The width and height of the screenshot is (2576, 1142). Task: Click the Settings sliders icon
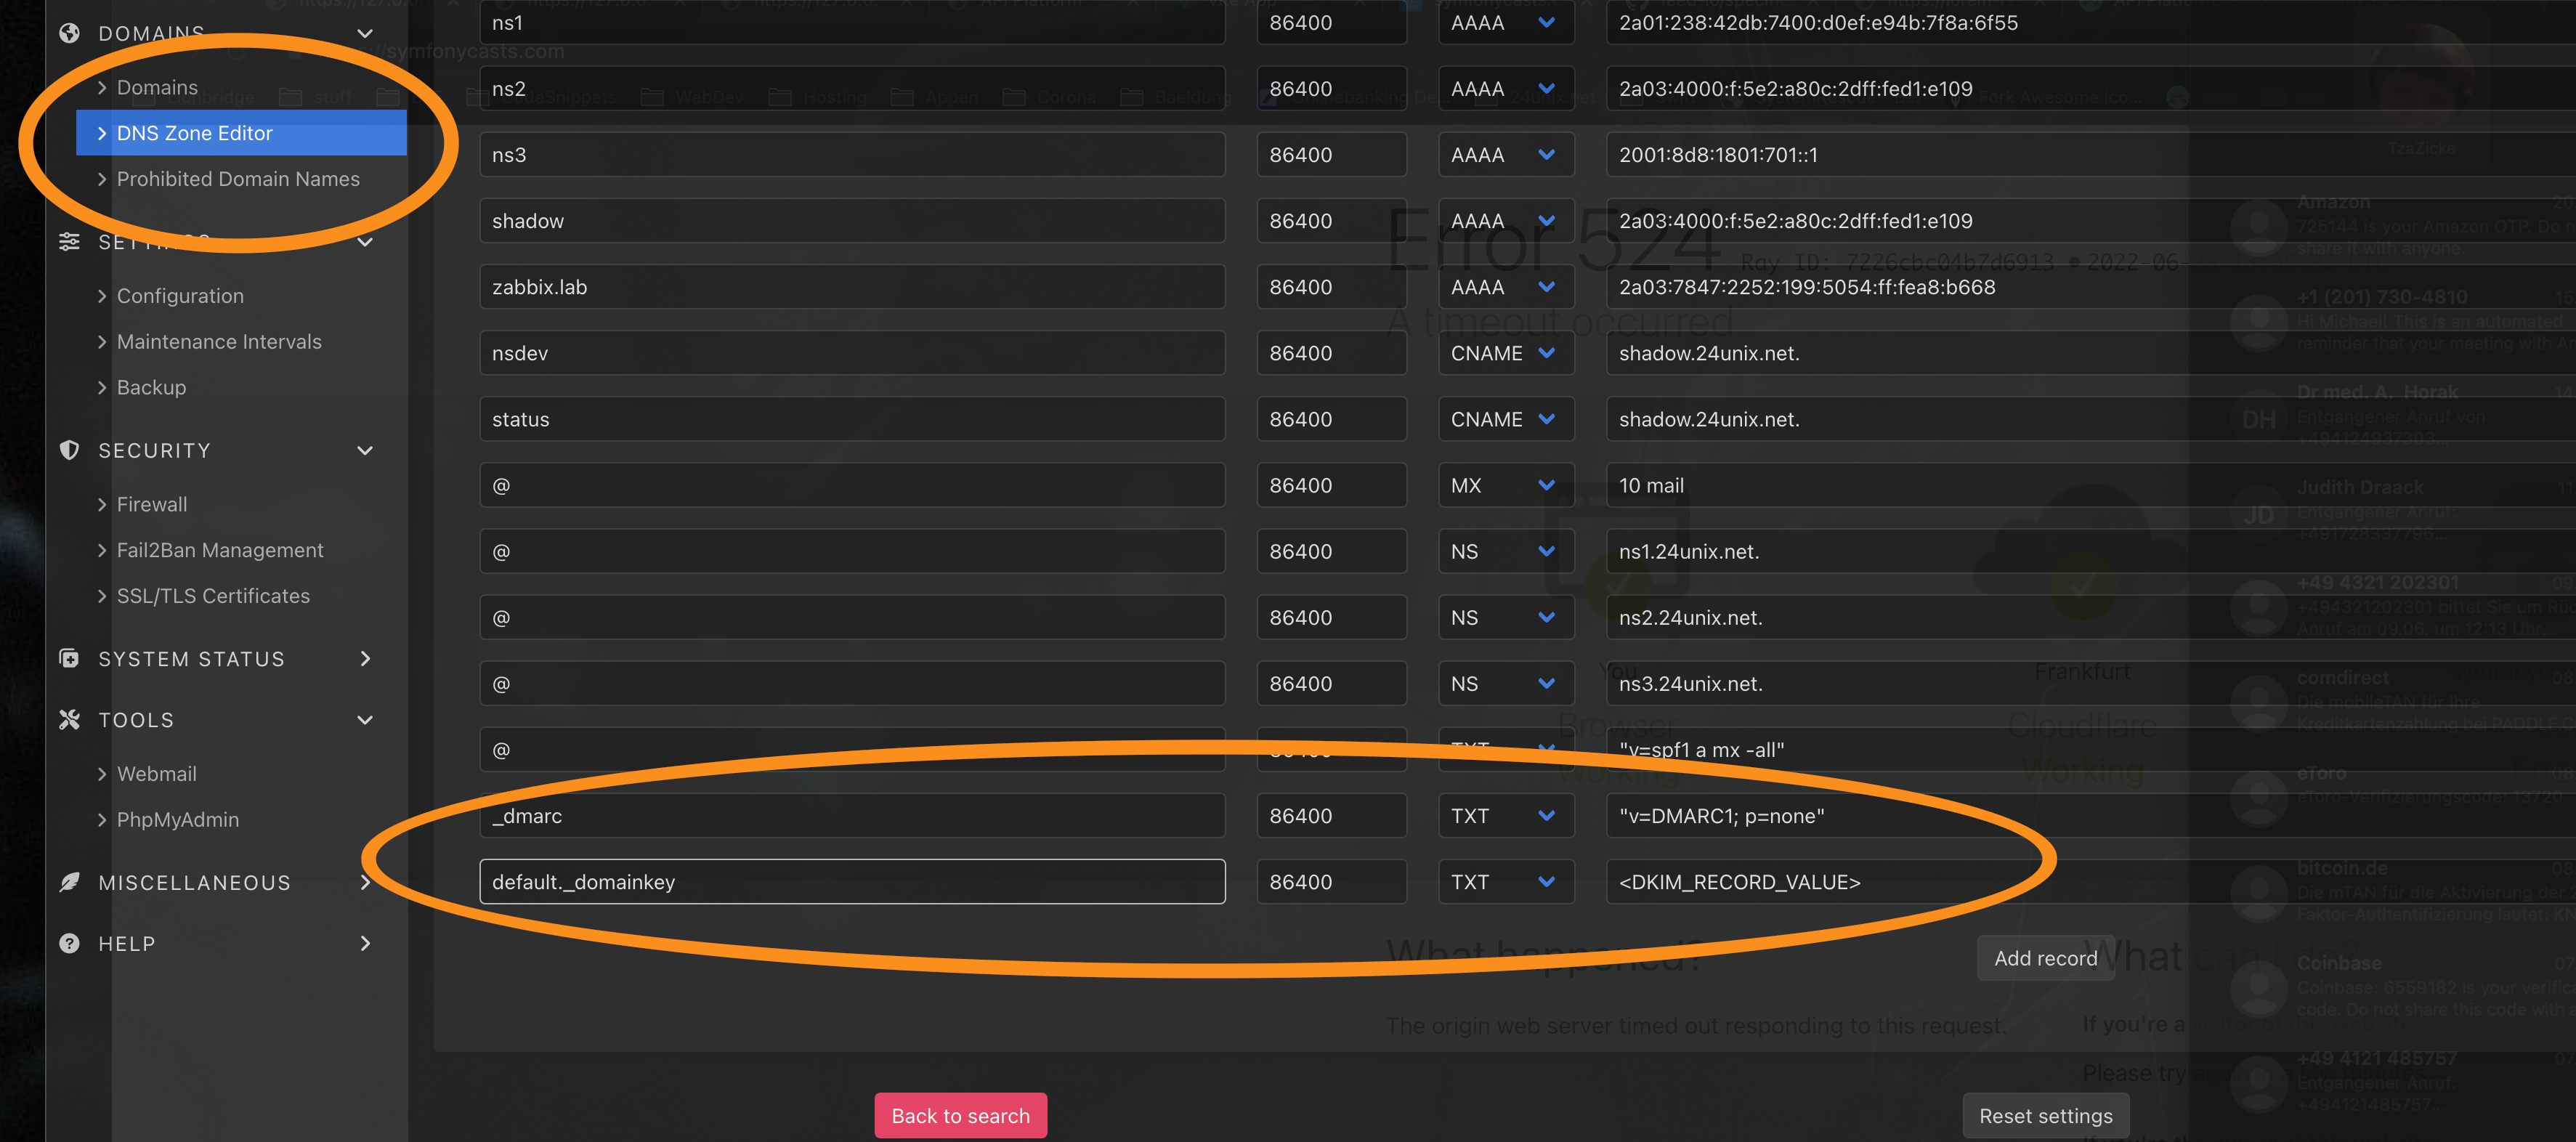pyautogui.click(x=69, y=242)
